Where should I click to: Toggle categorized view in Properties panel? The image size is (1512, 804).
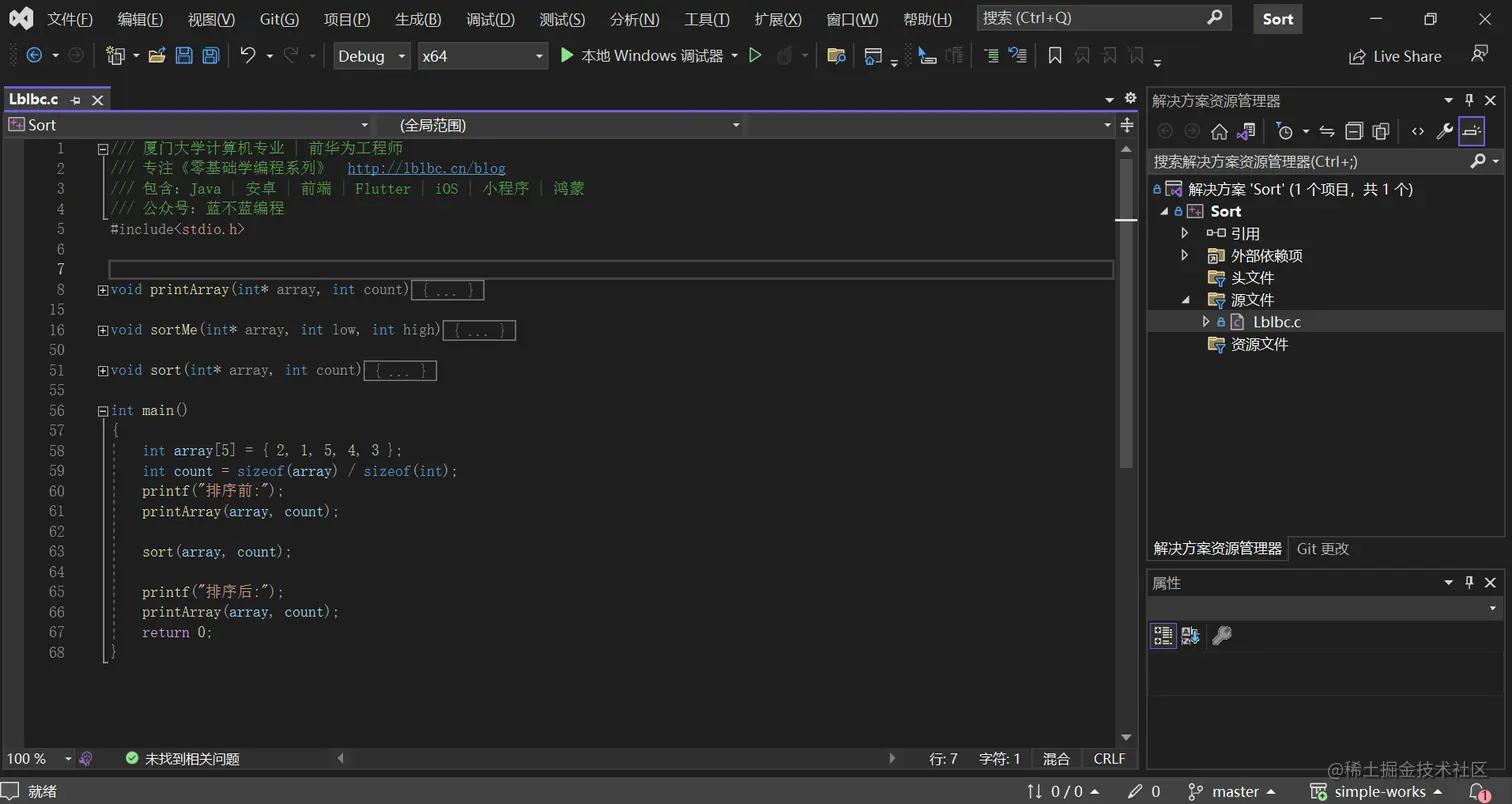[x=1163, y=635]
